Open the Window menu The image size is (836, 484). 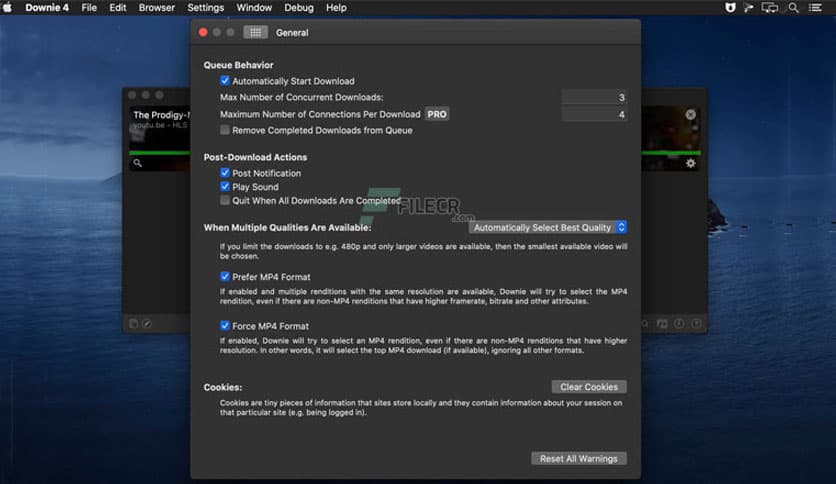pos(254,7)
